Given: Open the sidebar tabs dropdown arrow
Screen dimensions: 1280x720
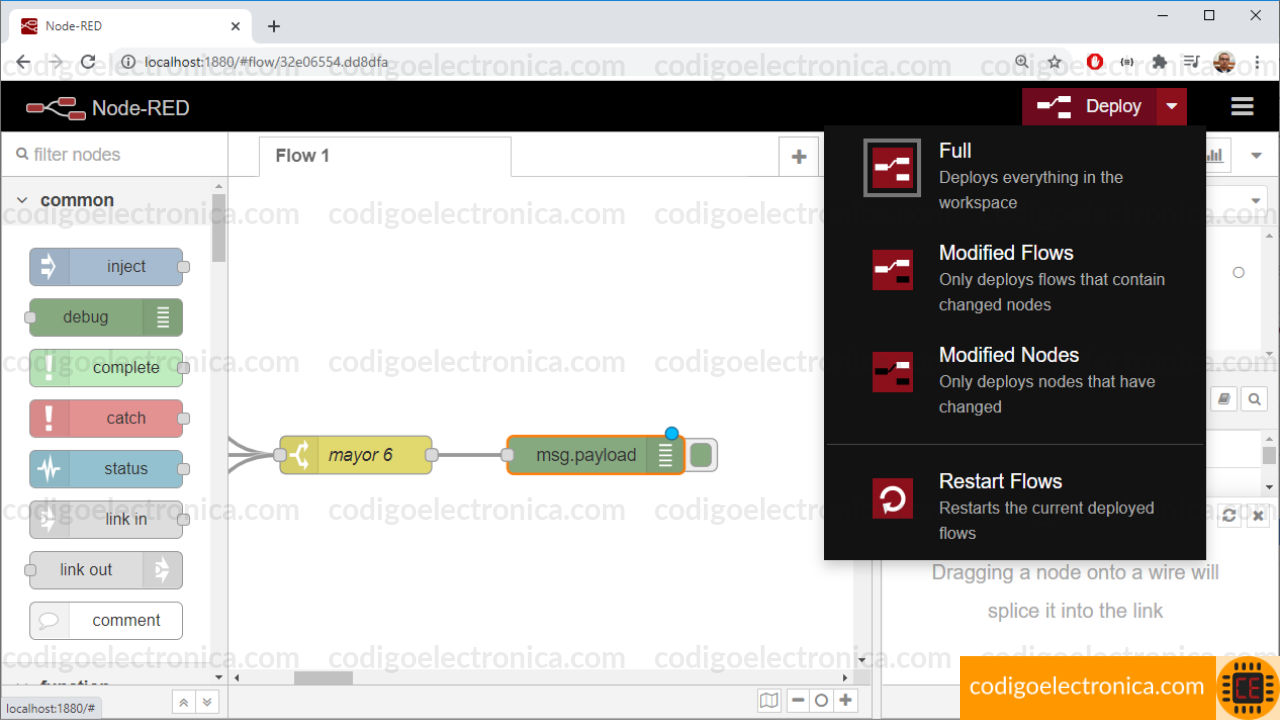Looking at the screenshot, I should tap(1257, 156).
